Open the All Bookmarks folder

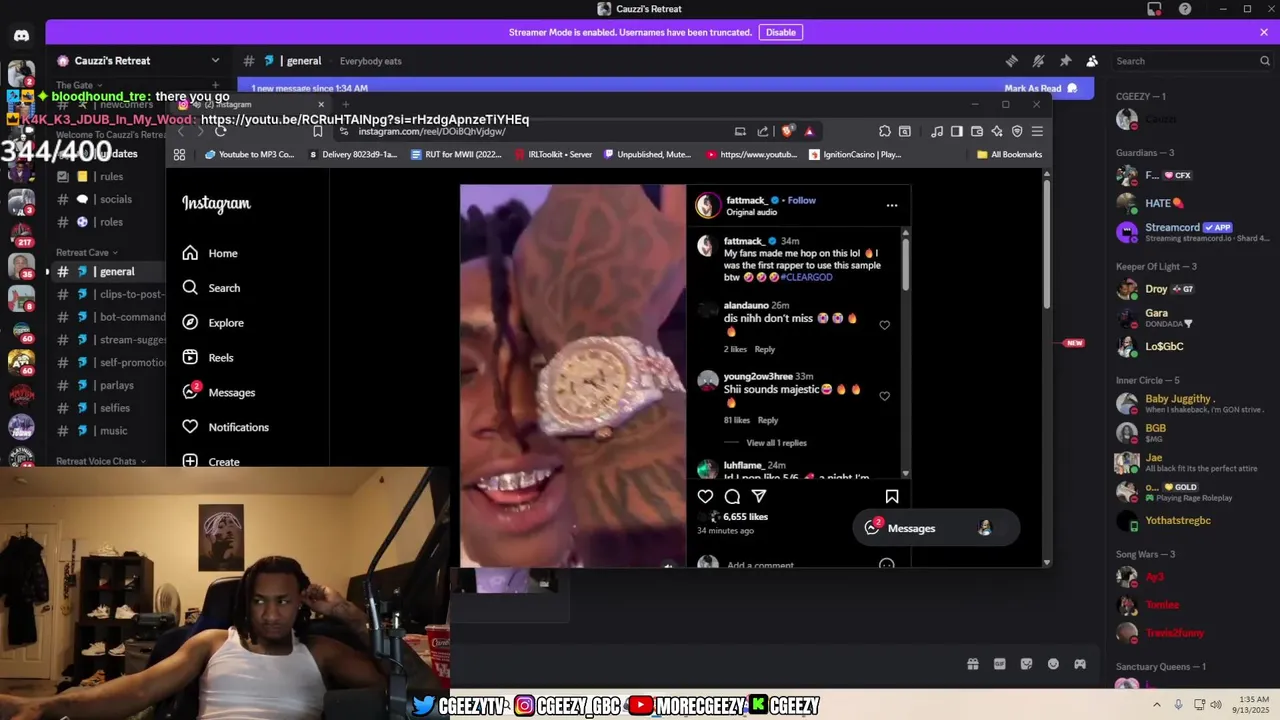(1009, 154)
